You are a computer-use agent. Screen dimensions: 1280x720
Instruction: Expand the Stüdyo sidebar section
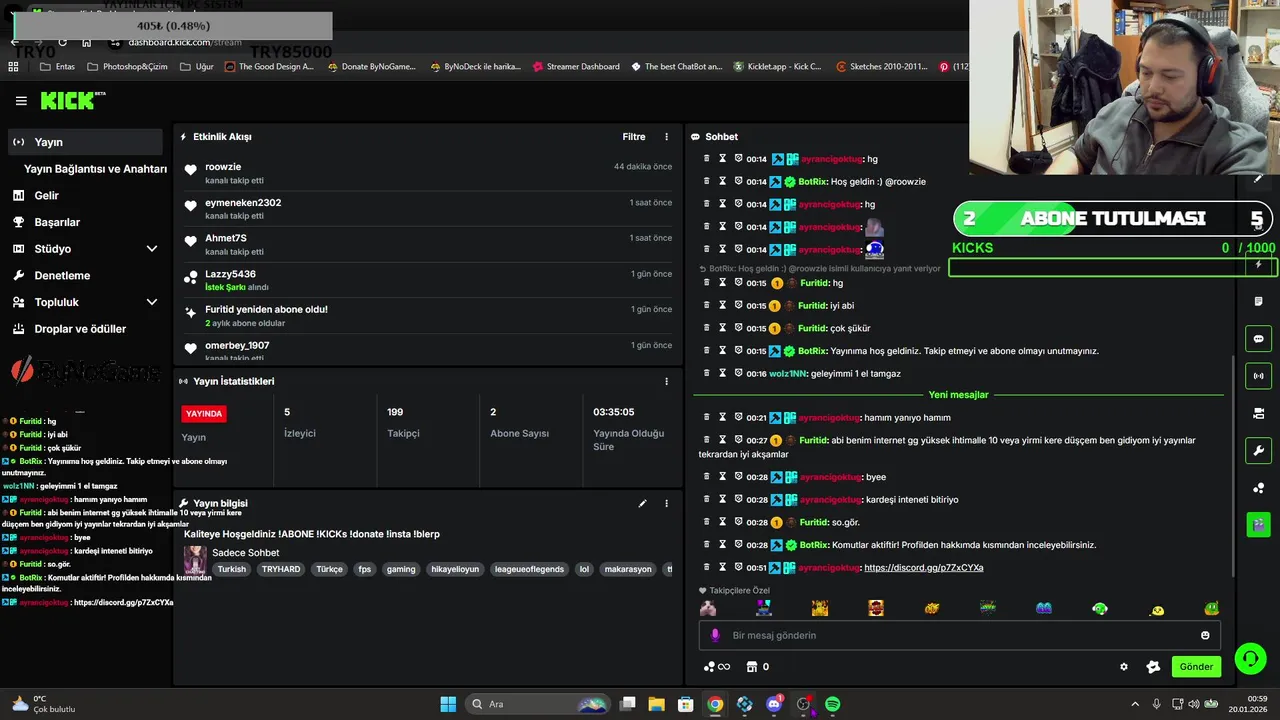click(152, 249)
